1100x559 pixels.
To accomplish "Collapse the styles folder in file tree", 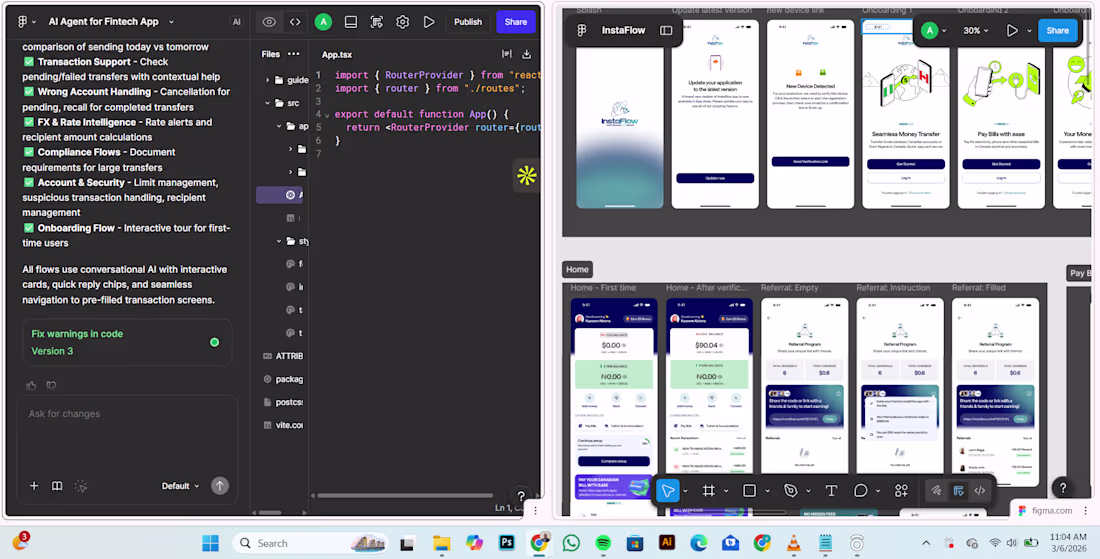I will [279, 241].
